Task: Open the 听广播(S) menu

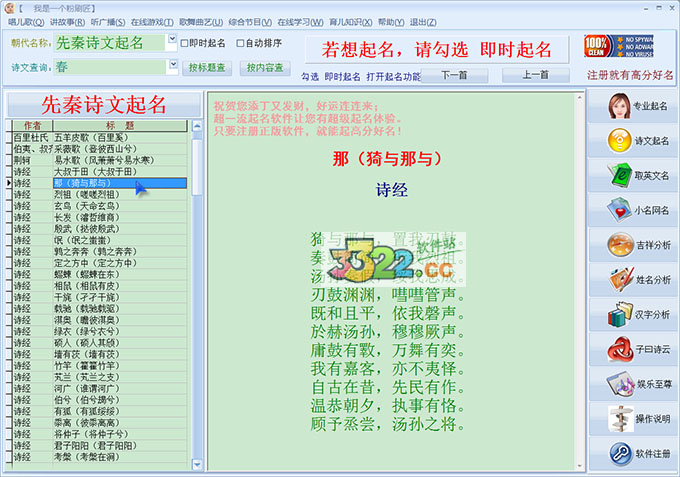Action: [108, 22]
